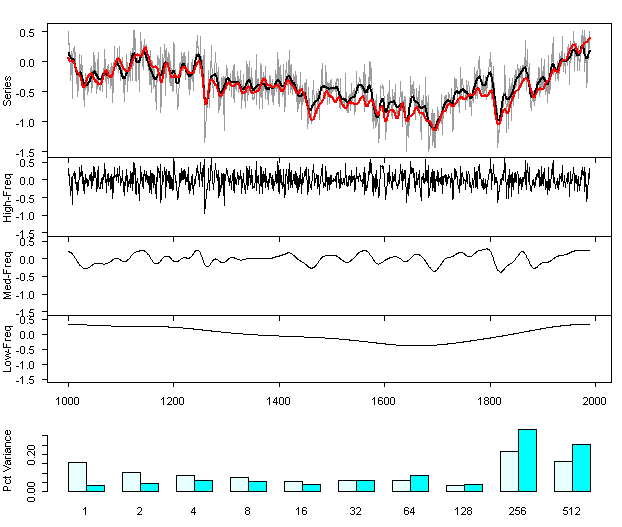
Task: Click the 'Pct Variance' axis label
Action: [x=8, y=459]
